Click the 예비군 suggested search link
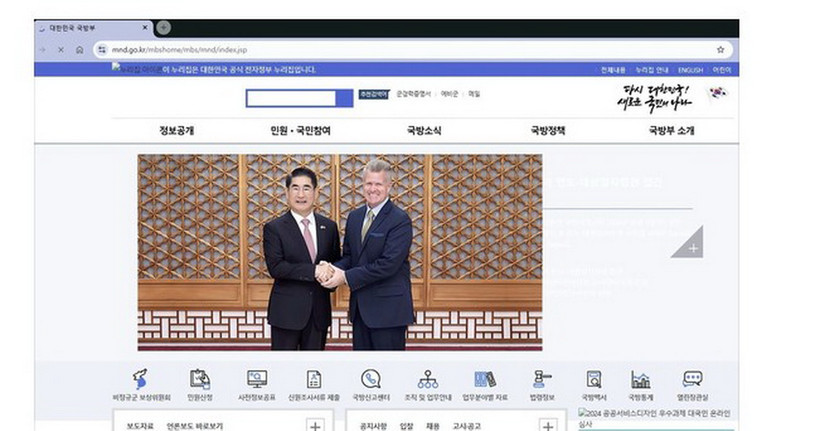820x431 pixels. pyautogui.click(x=449, y=94)
